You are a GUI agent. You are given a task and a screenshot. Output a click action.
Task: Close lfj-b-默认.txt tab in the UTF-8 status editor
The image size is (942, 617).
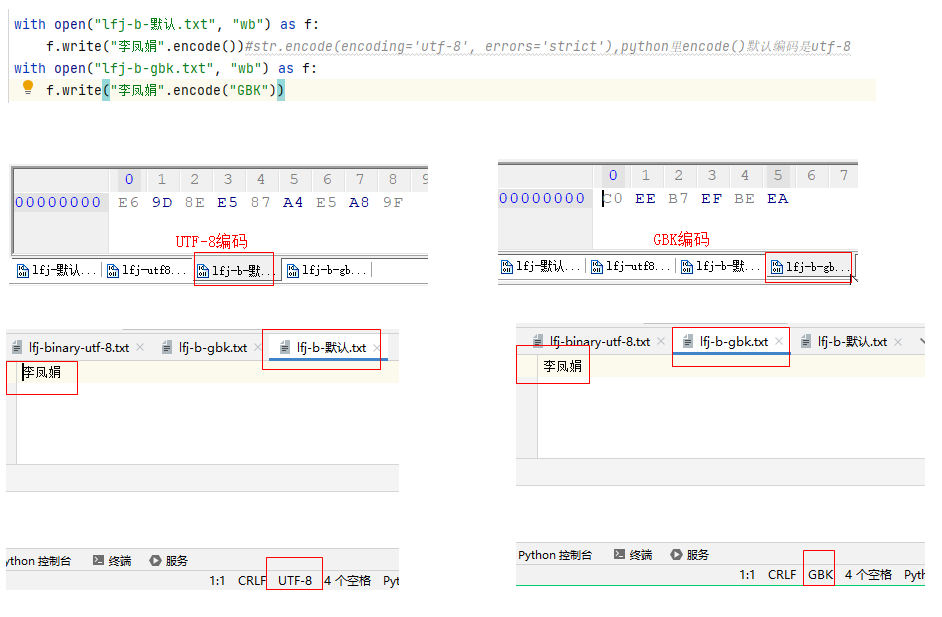click(x=376, y=348)
